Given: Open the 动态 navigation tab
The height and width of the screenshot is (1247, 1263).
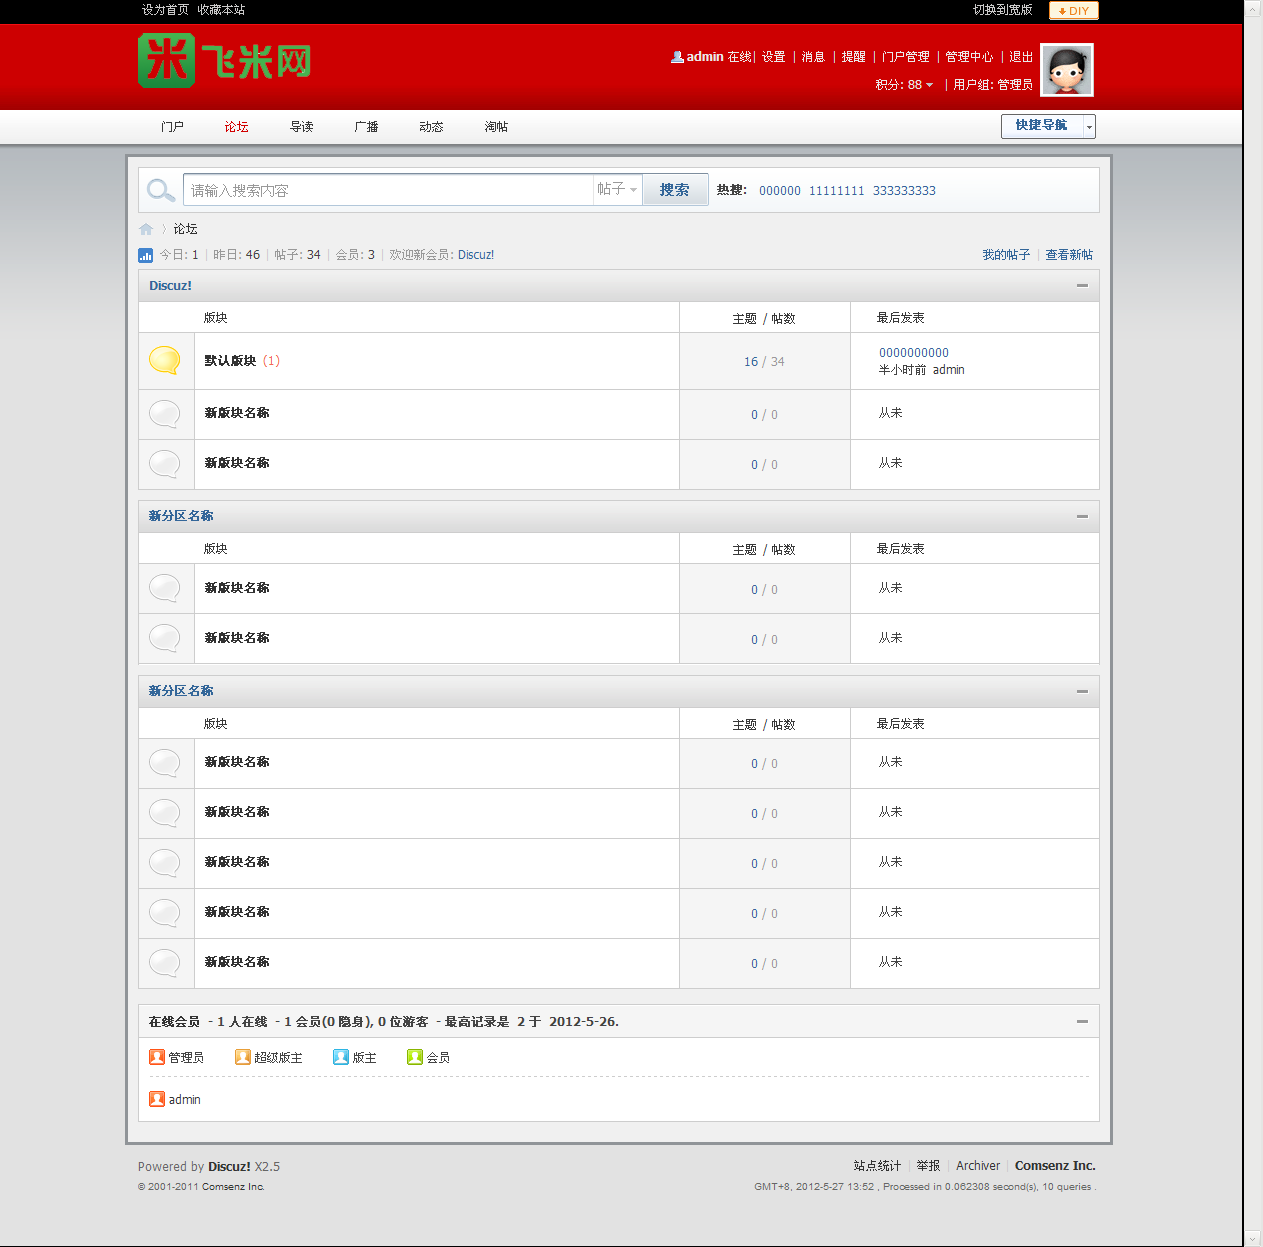Looking at the screenshot, I should point(432,127).
